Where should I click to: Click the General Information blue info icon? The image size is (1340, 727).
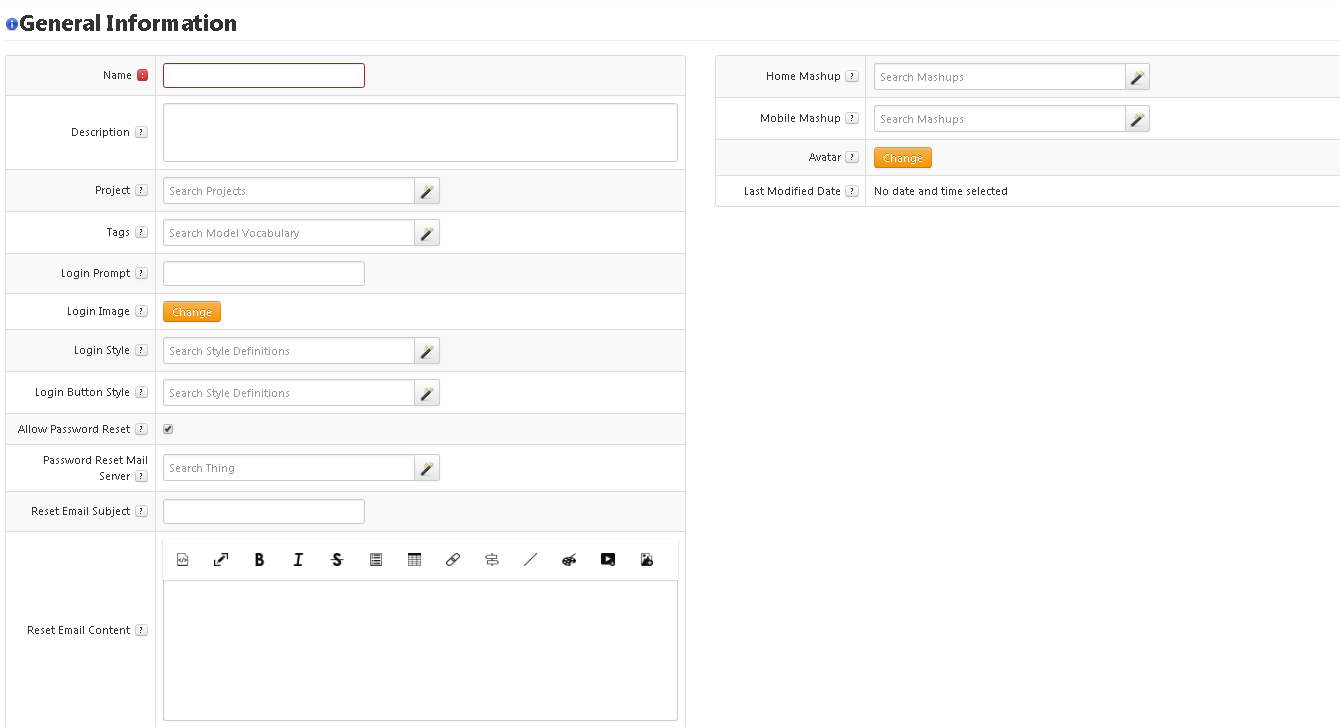point(12,24)
